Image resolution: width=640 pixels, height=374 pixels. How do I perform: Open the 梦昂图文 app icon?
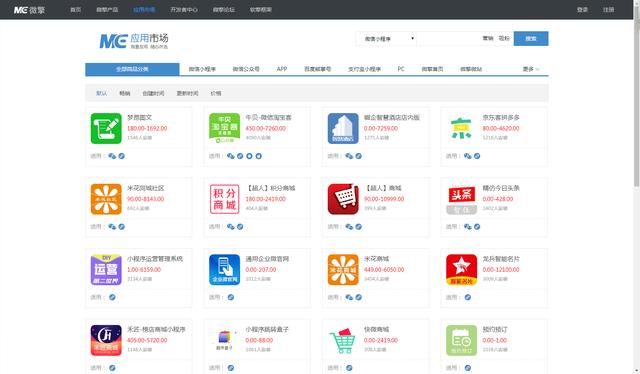pyautogui.click(x=106, y=129)
